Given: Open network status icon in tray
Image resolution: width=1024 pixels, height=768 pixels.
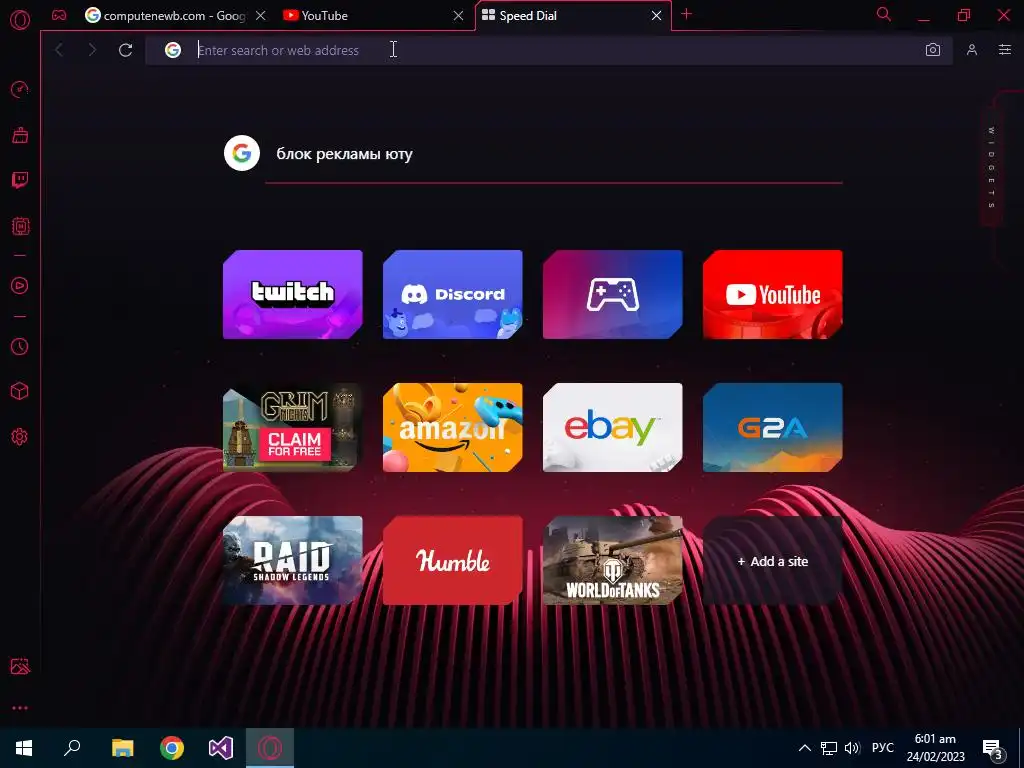Looking at the screenshot, I should (x=828, y=748).
